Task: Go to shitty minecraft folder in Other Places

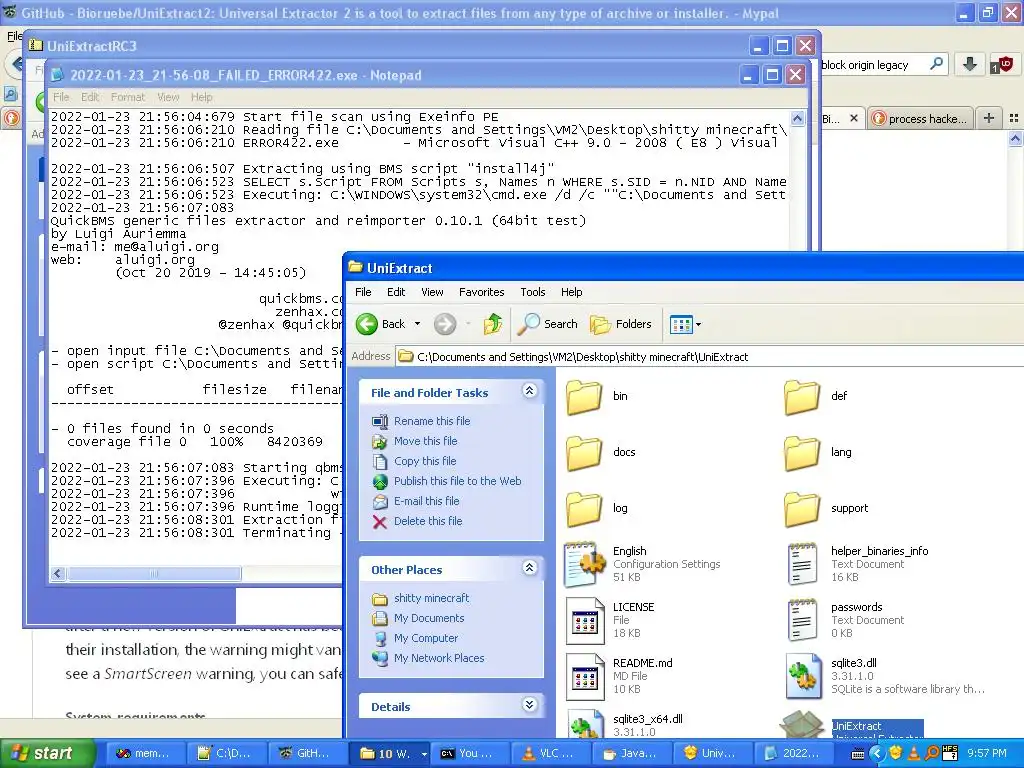Action: [x=431, y=598]
